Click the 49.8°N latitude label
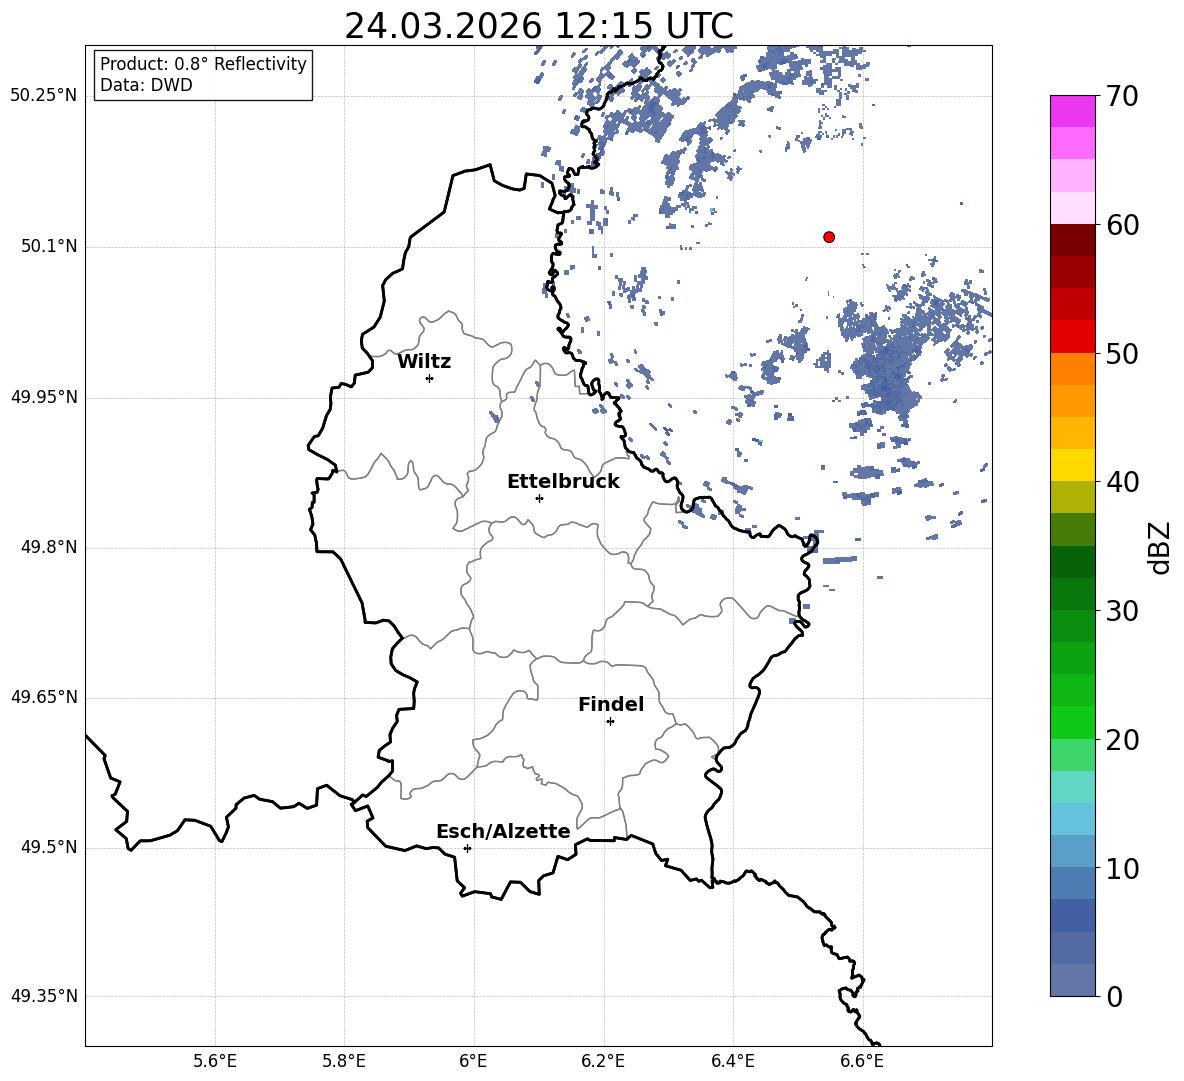 click(49, 547)
